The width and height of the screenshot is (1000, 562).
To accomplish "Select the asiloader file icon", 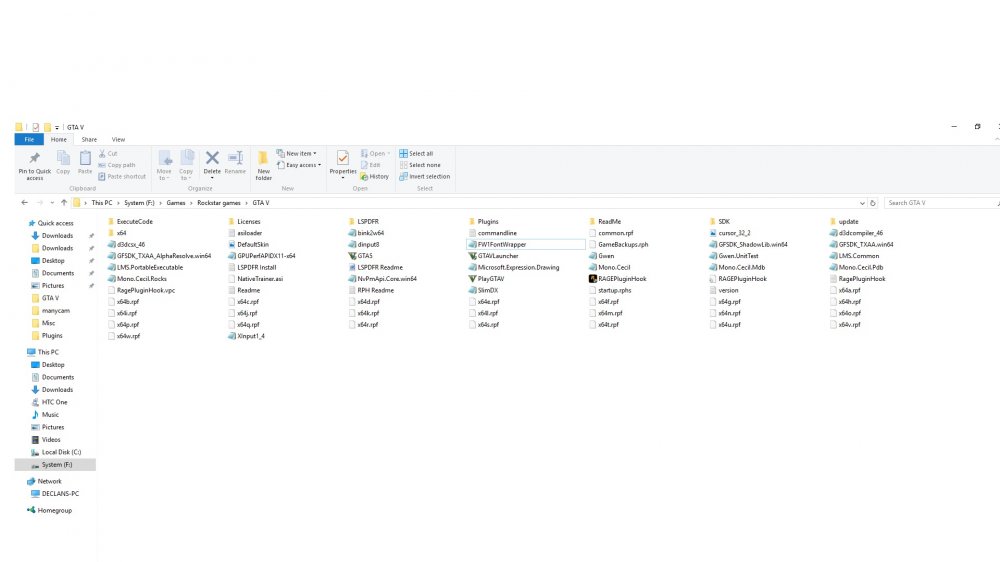I will (x=232, y=233).
